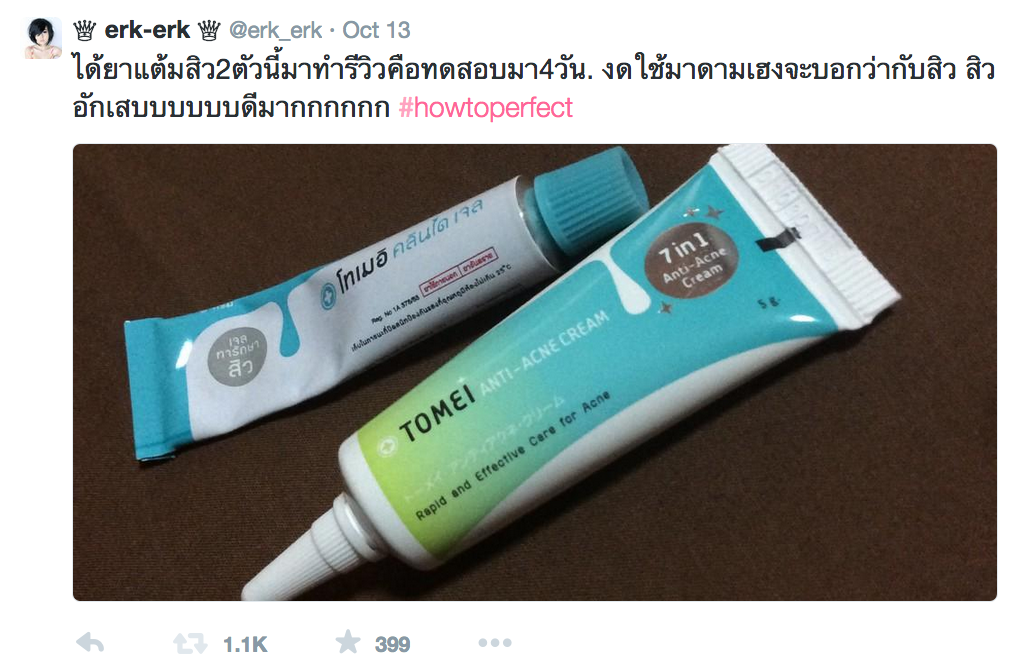Open the erk-erk profile avatar
This screenshot has height=671, width=1013.
43,38
